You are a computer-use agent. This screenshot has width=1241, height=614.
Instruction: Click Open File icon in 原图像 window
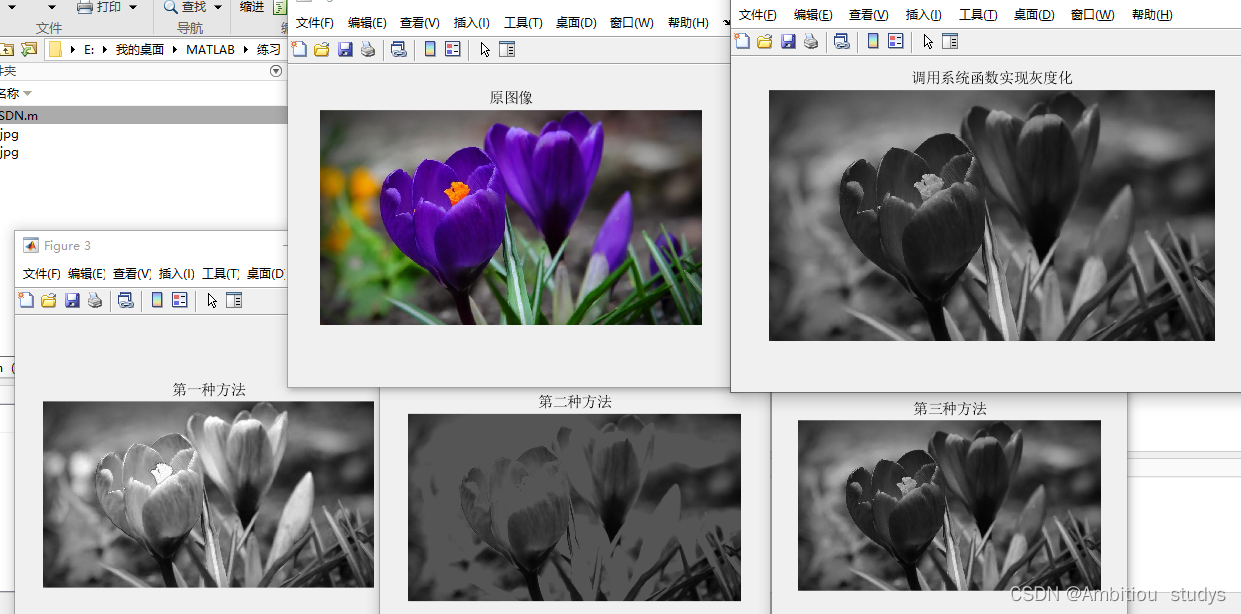pyautogui.click(x=321, y=49)
